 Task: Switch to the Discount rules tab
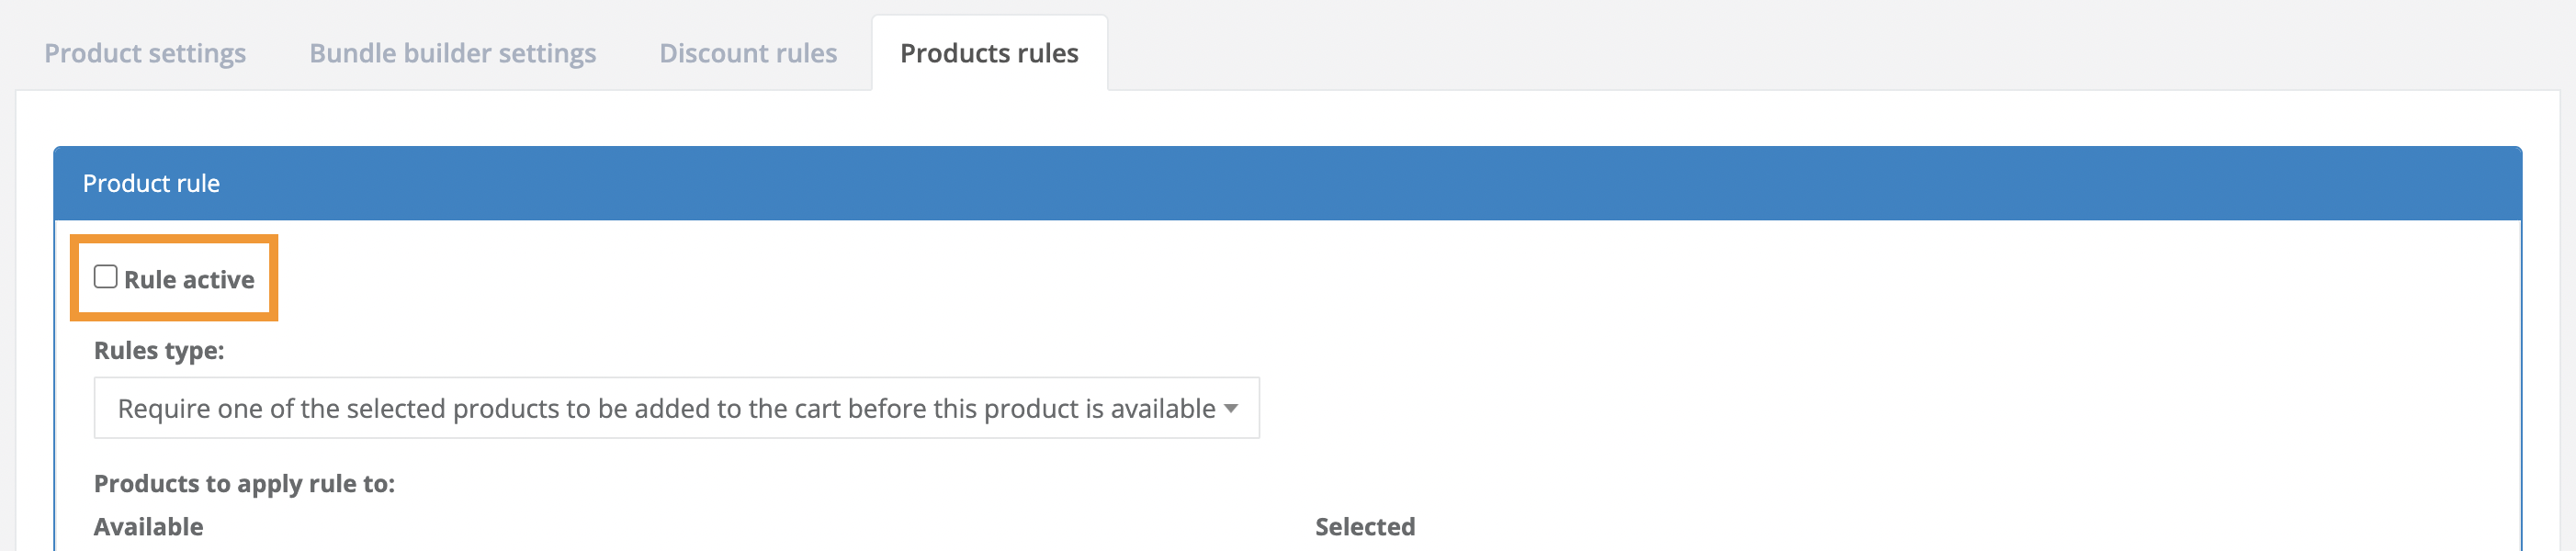747,53
